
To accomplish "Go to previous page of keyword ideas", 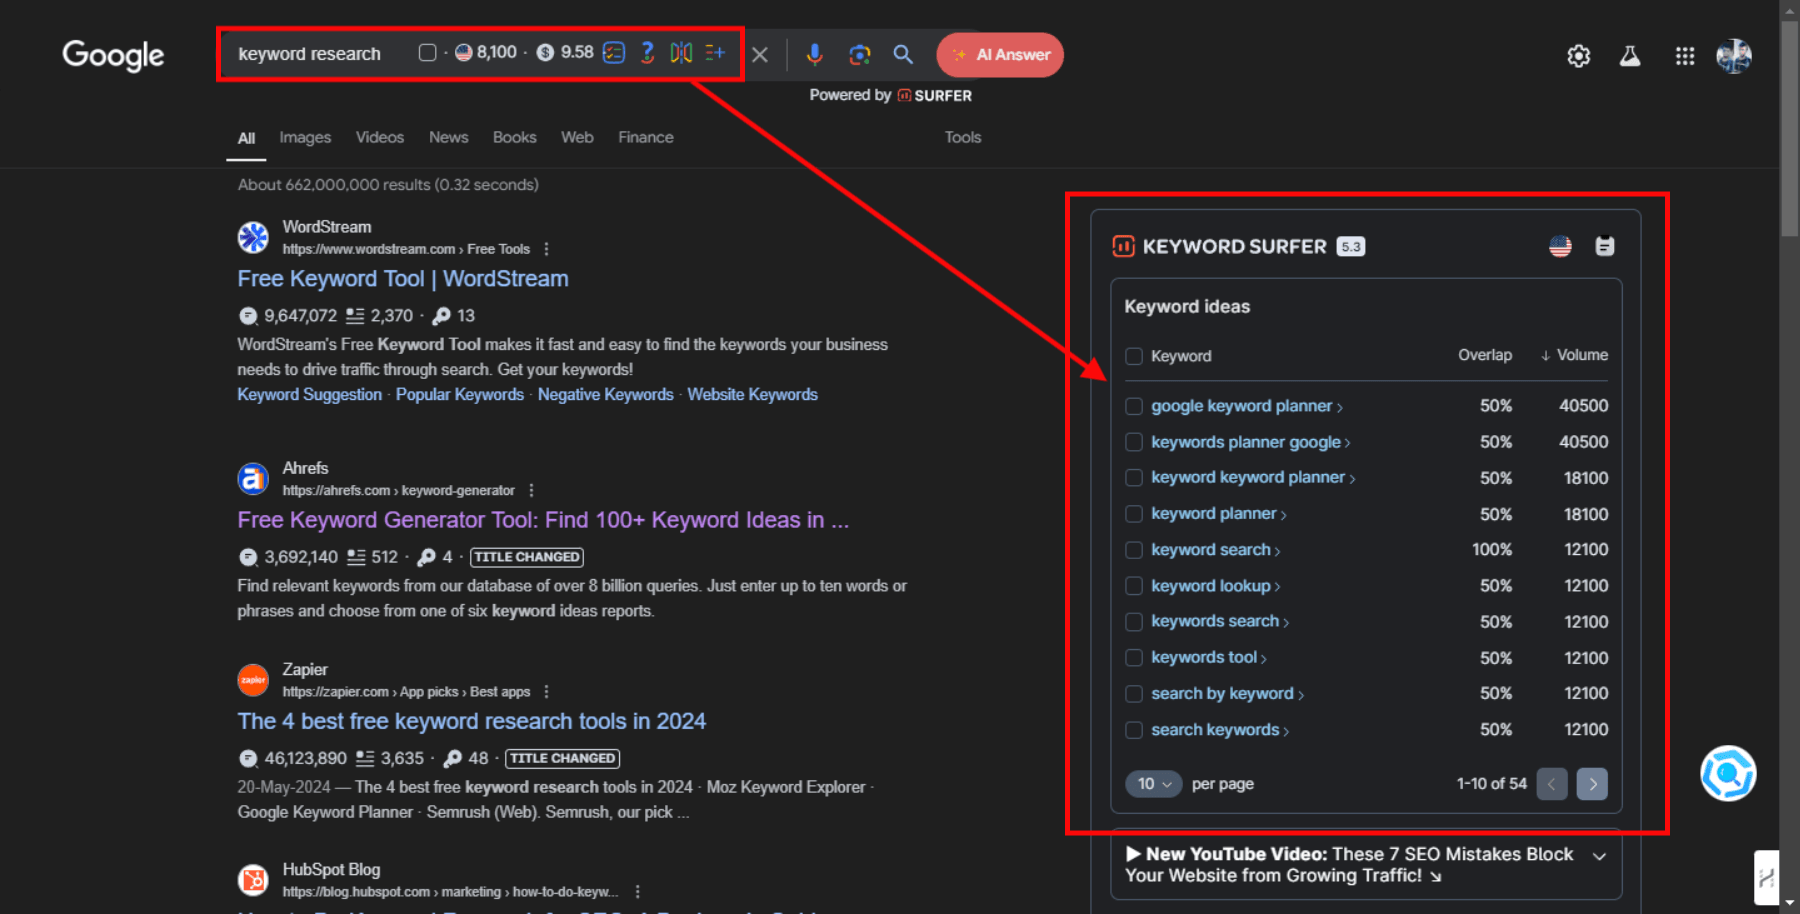I will pos(1552,784).
